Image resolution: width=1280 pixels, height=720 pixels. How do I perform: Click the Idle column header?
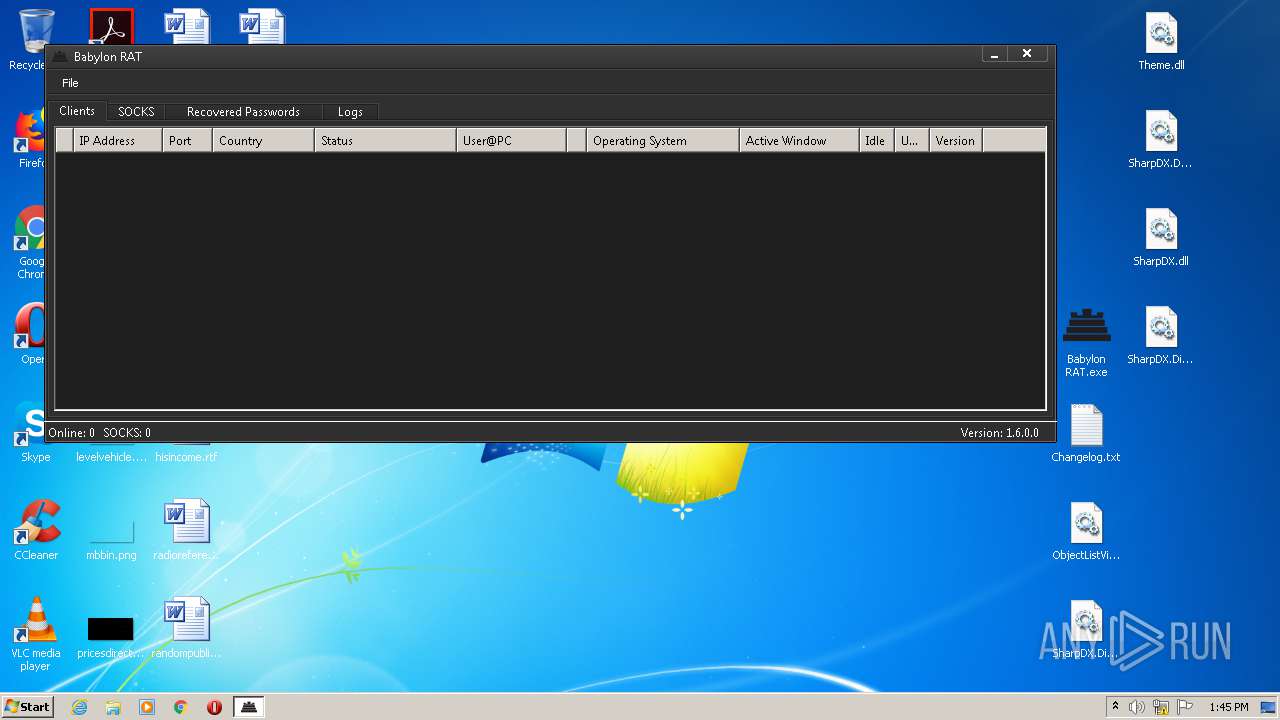point(876,141)
